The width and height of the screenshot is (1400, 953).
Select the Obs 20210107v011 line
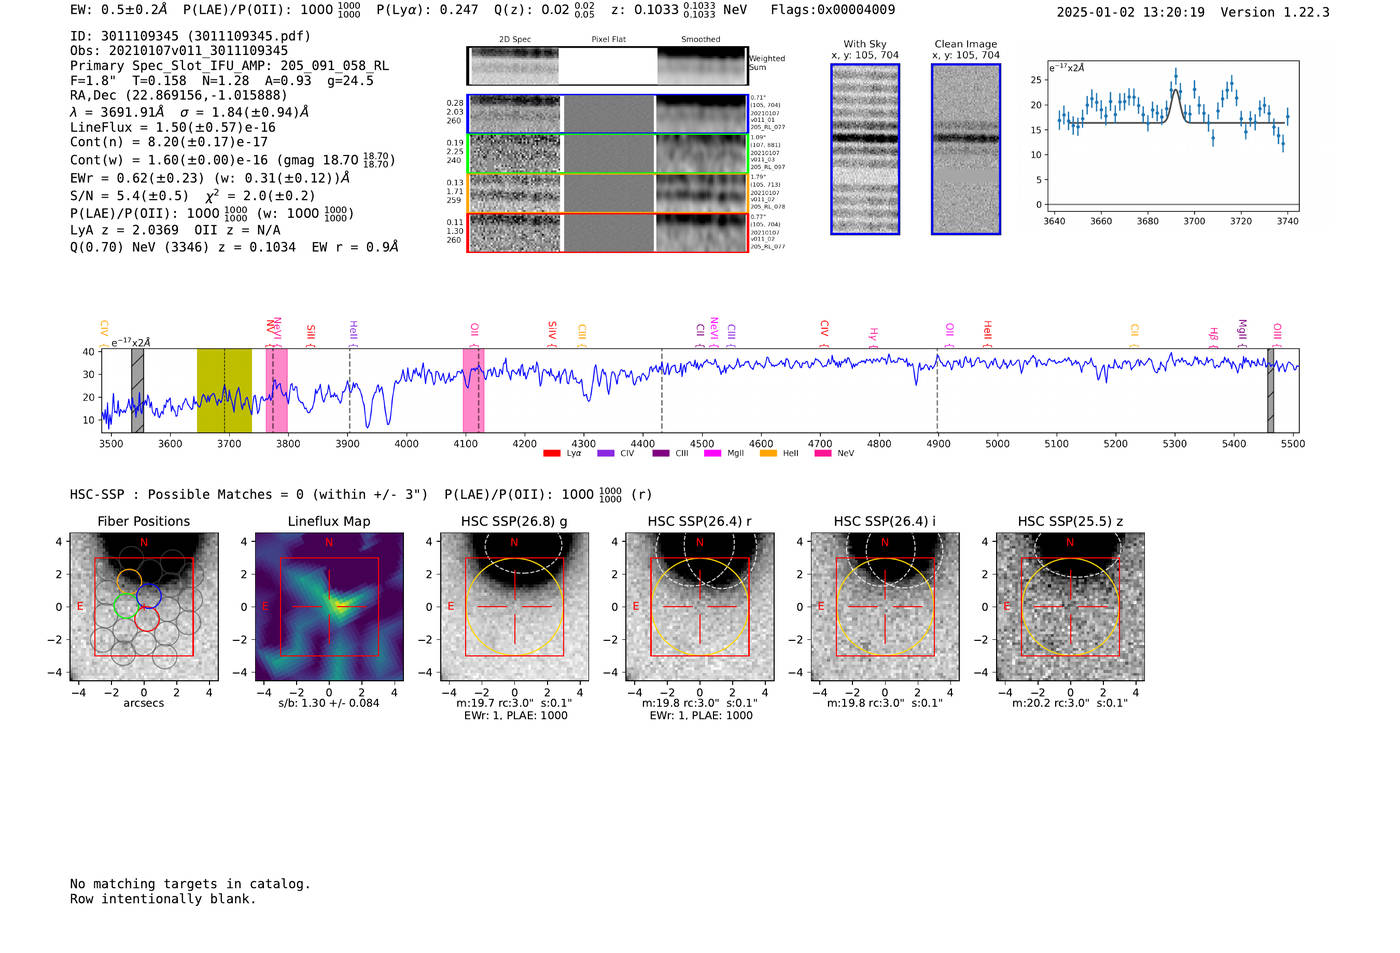point(179,51)
